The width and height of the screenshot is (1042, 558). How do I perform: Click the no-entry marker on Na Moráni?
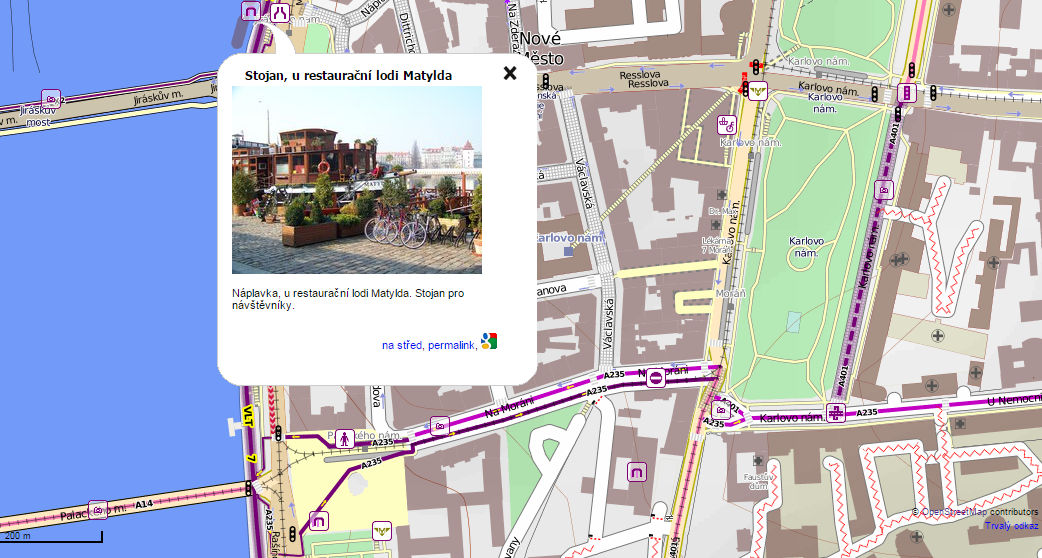click(x=655, y=377)
